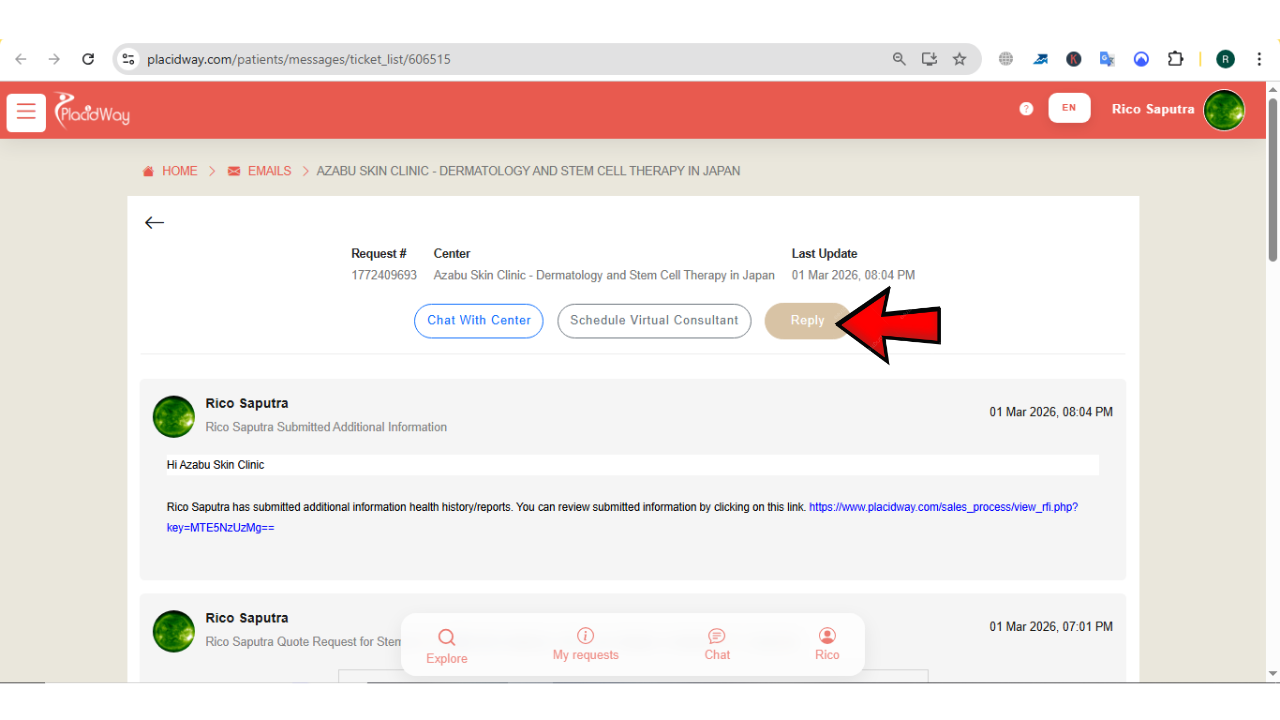This screenshot has width=1280, height=720.
Task: Open Explore from bottom navigation
Action: click(x=446, y=646)
